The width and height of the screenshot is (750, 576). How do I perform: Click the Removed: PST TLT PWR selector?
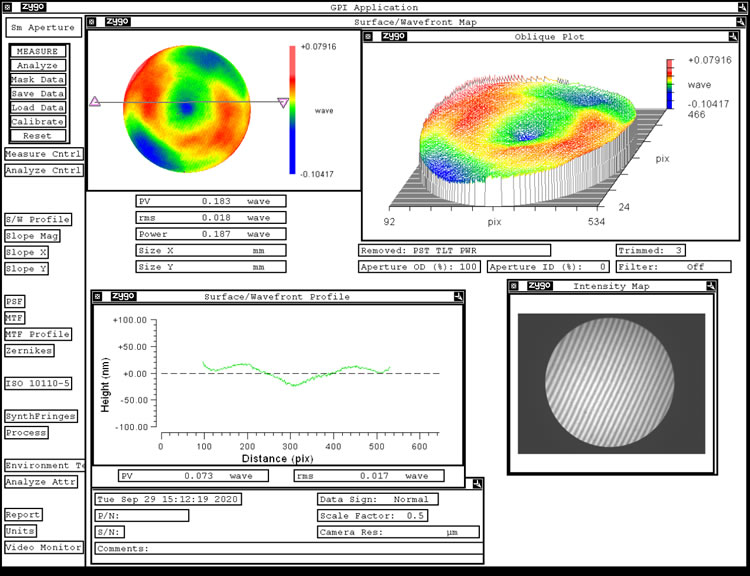pyautogui.click(x=454, y=250)
